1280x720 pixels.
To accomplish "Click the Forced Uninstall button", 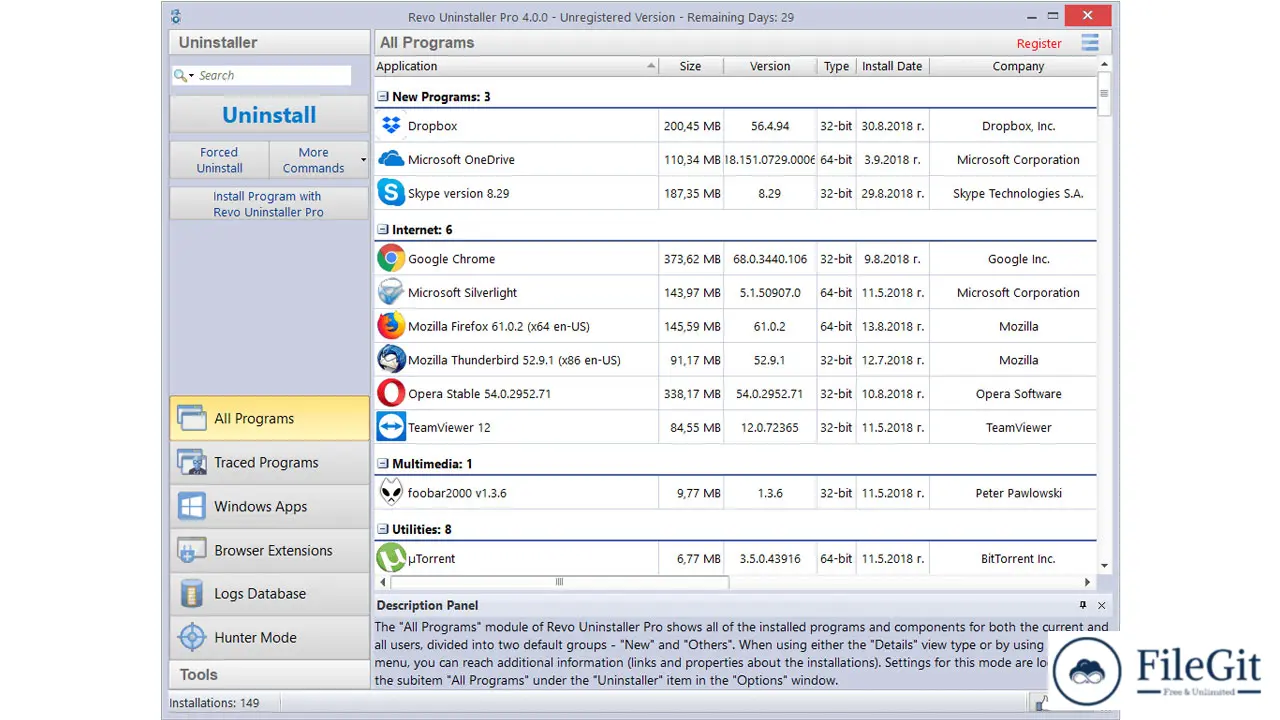I will [x=219, y=160].
